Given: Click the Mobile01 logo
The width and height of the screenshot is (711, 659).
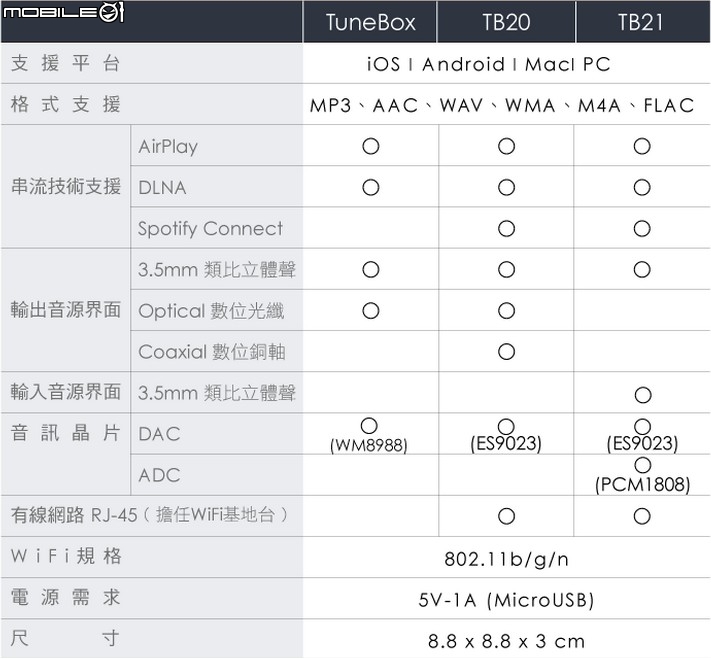Looking at the screenshot, I should click(62, 13).
